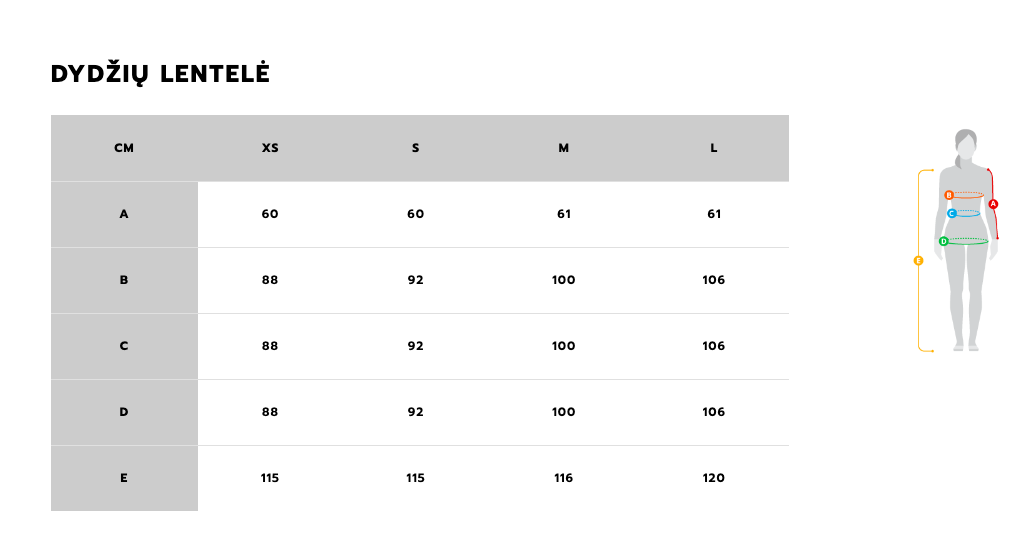This screenshot has height=552, width=1027.
Task: Click the yellow E height marker
Action: click(918, 261)
